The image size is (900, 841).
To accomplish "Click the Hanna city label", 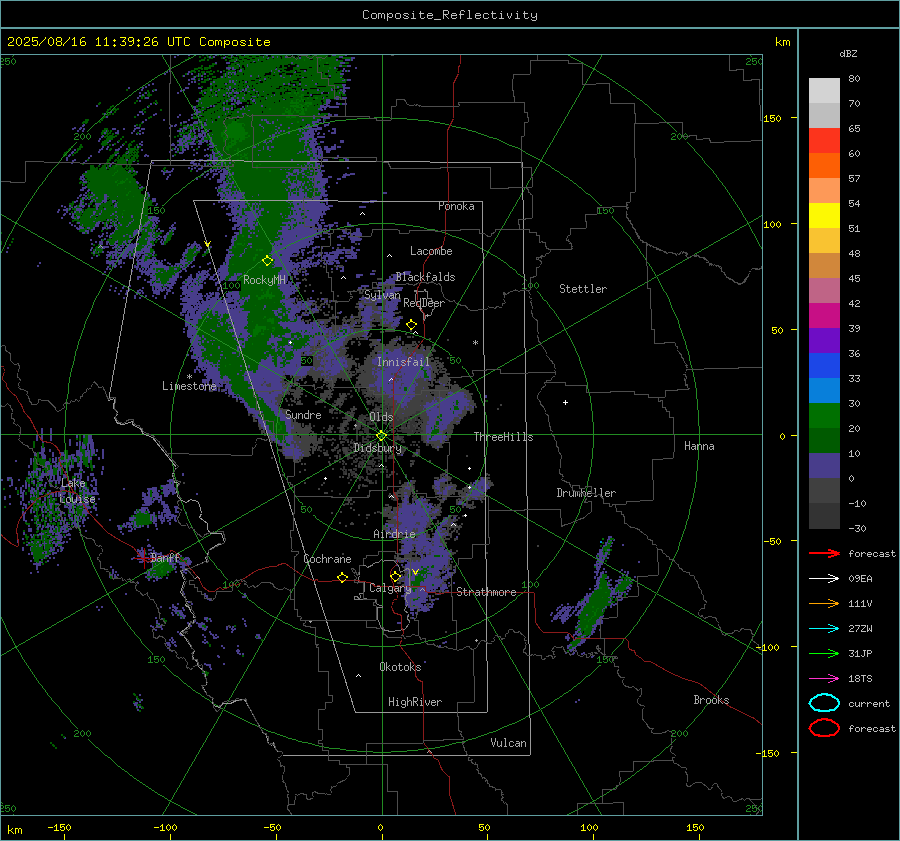I will 699,446.
